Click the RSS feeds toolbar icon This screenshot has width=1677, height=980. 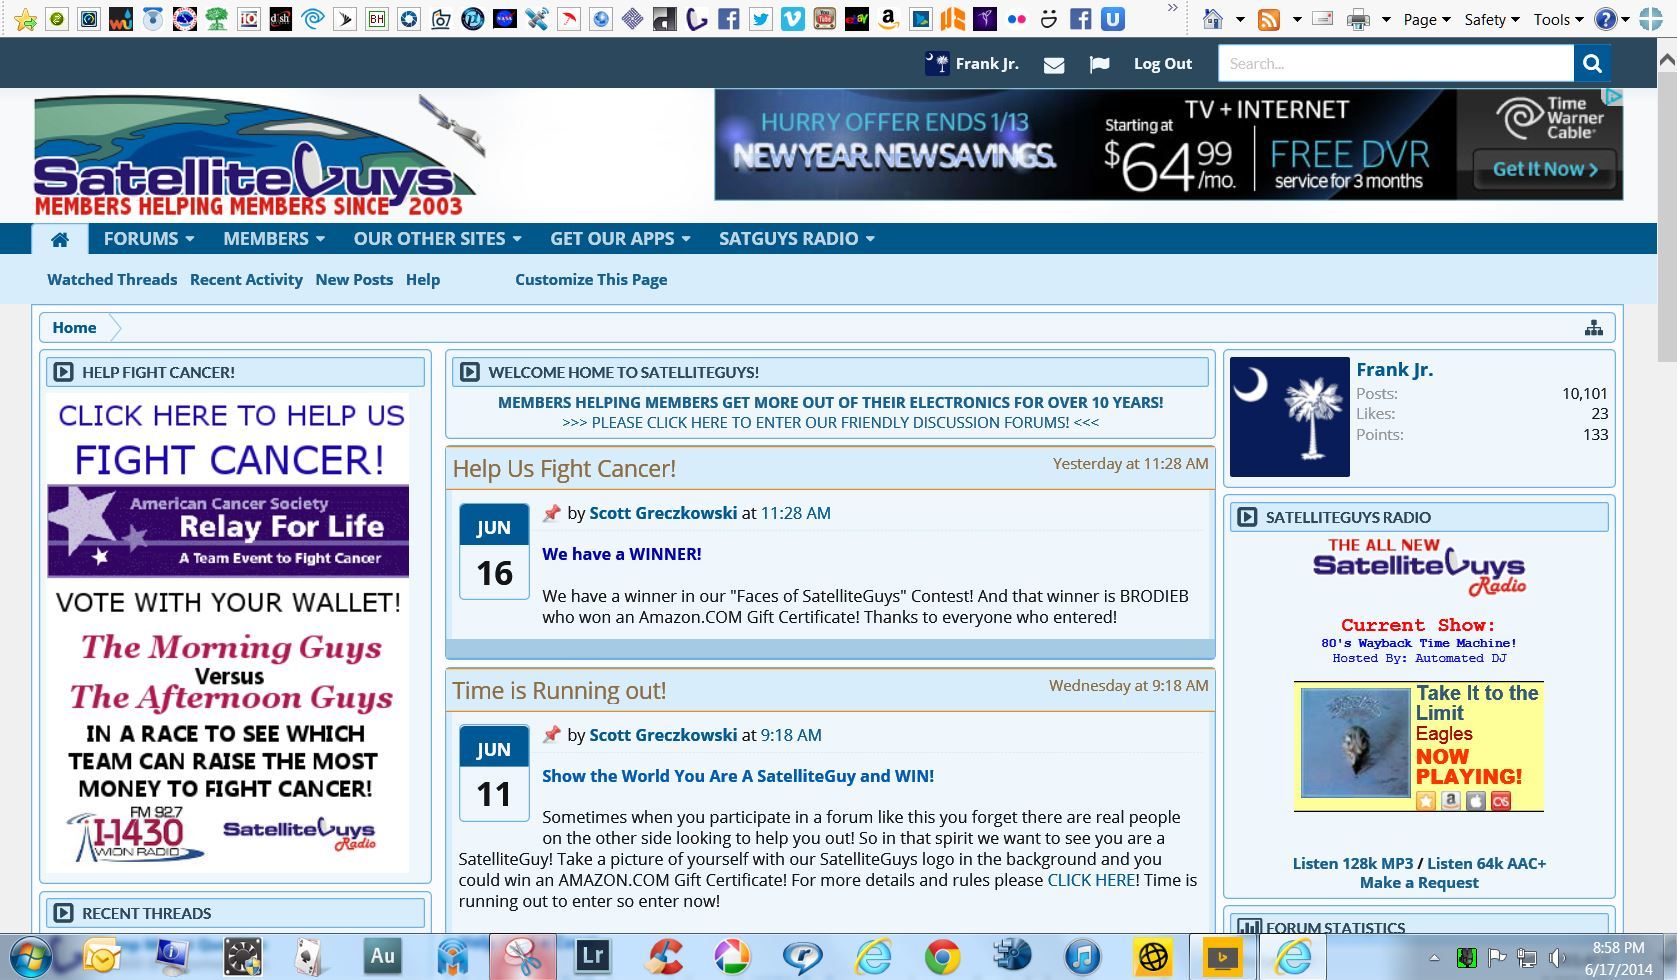[1269, 19]
